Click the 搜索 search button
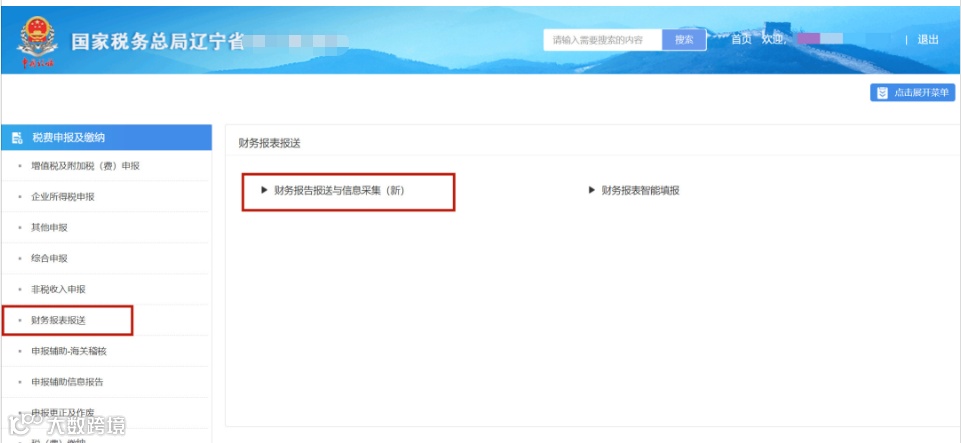 pyautogui.click(x=684, y=40)
